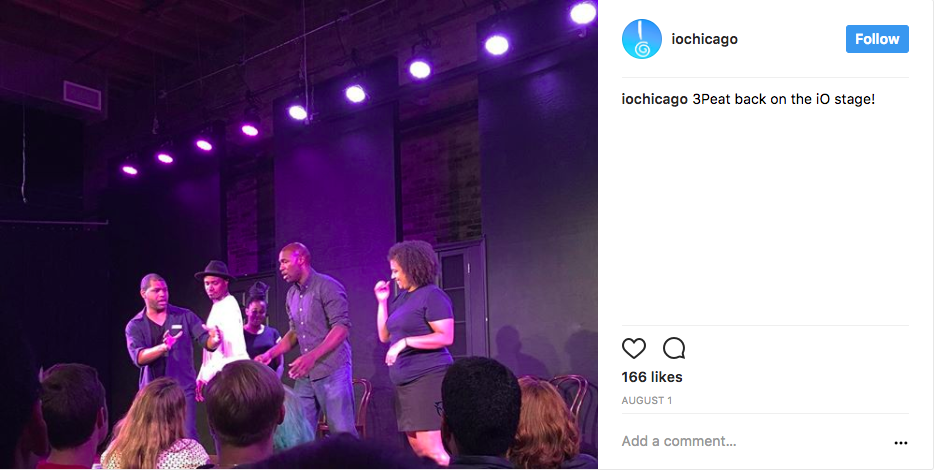934x470 pixels.
Task: Click the woman with the hair bun
Action: pos(260,326)
